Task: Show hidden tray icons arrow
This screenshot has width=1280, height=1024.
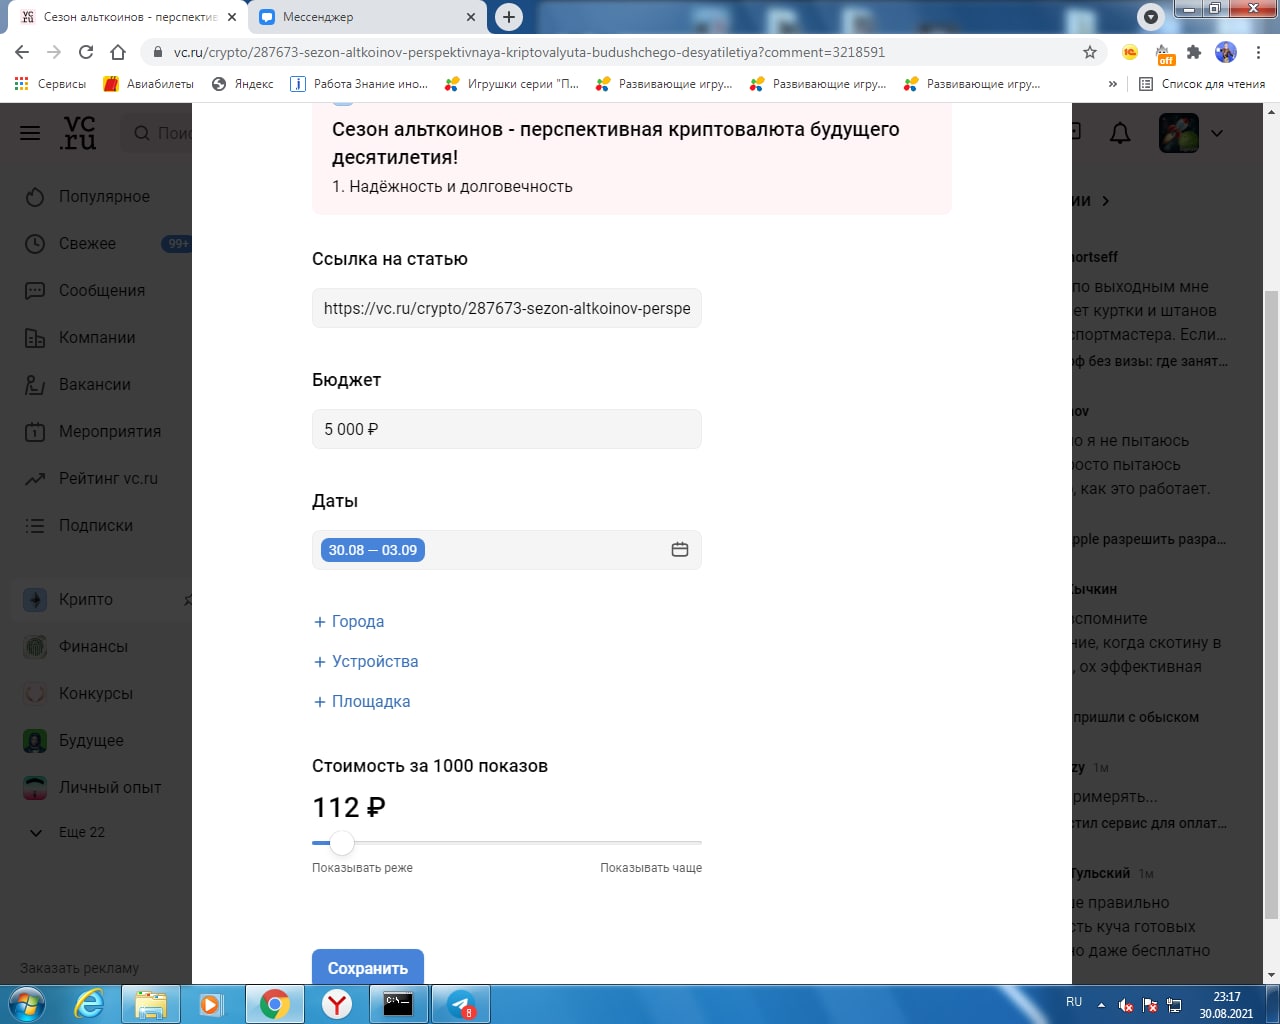Action: pos(1101,1004)
